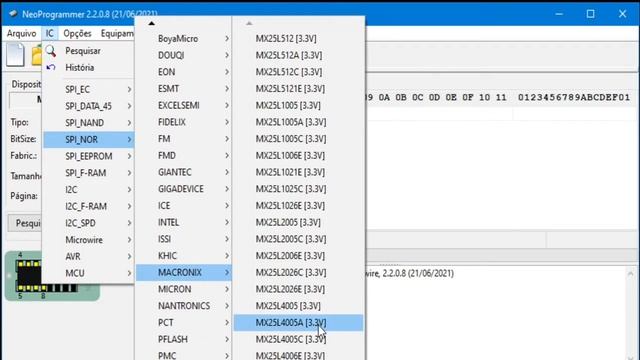Close the open IC menu
This screenshot has width=640, height=360.
tap(49, 33)
